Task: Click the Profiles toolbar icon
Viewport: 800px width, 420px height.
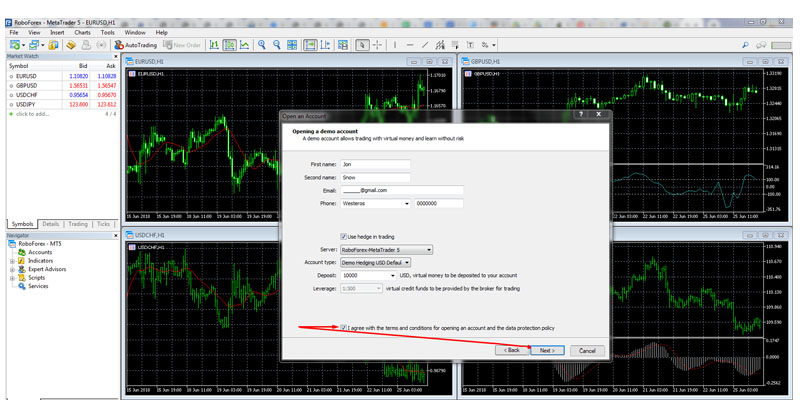Action: tap(34, 45)
